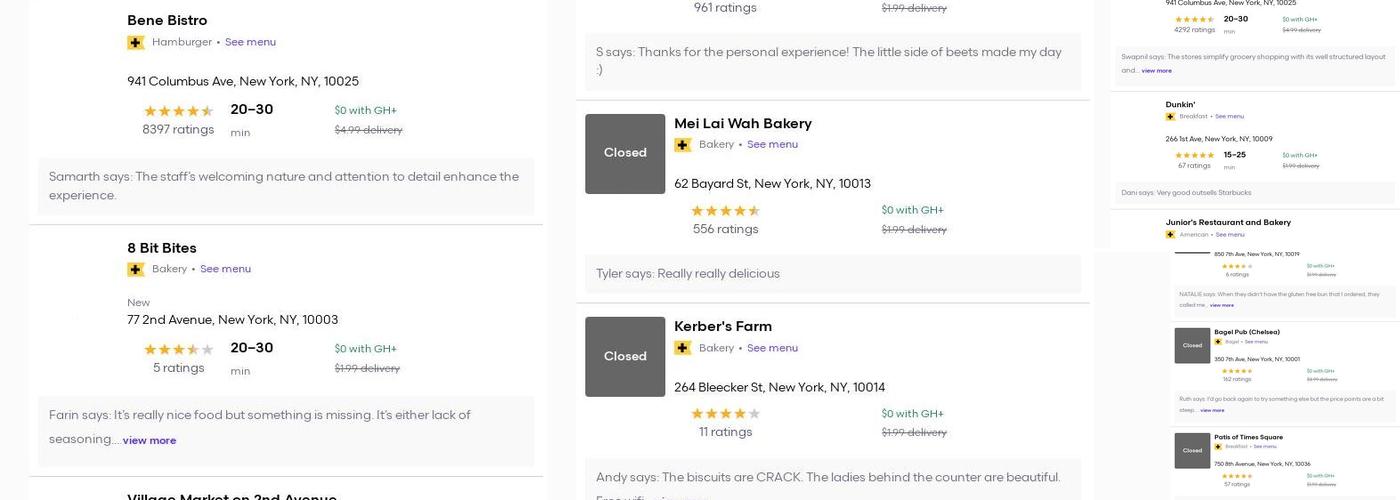Click the star rating for Kerber's Farm

coord(725,414)
